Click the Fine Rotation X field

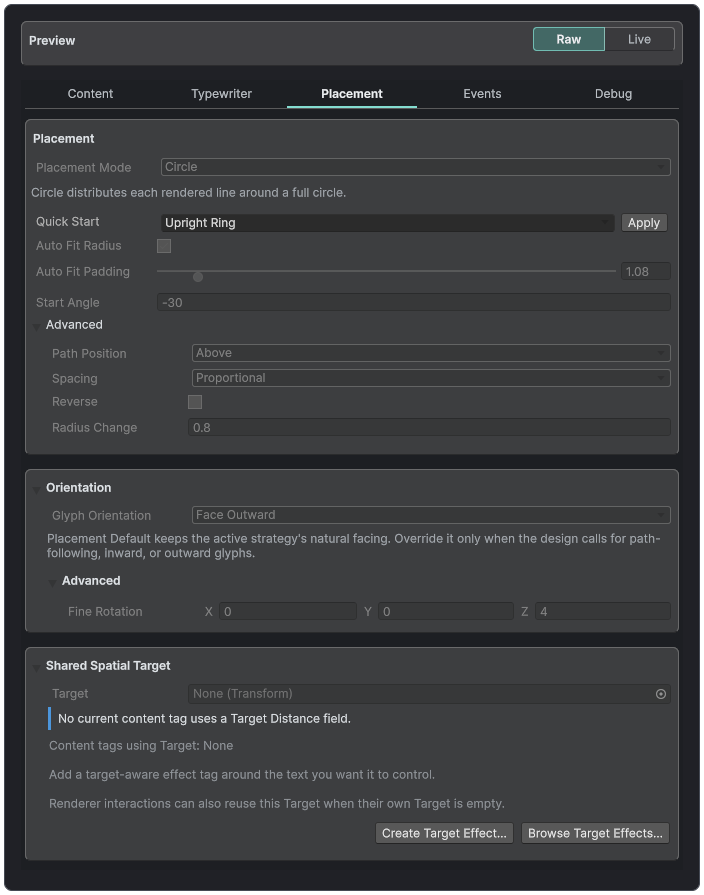point(288,612)
